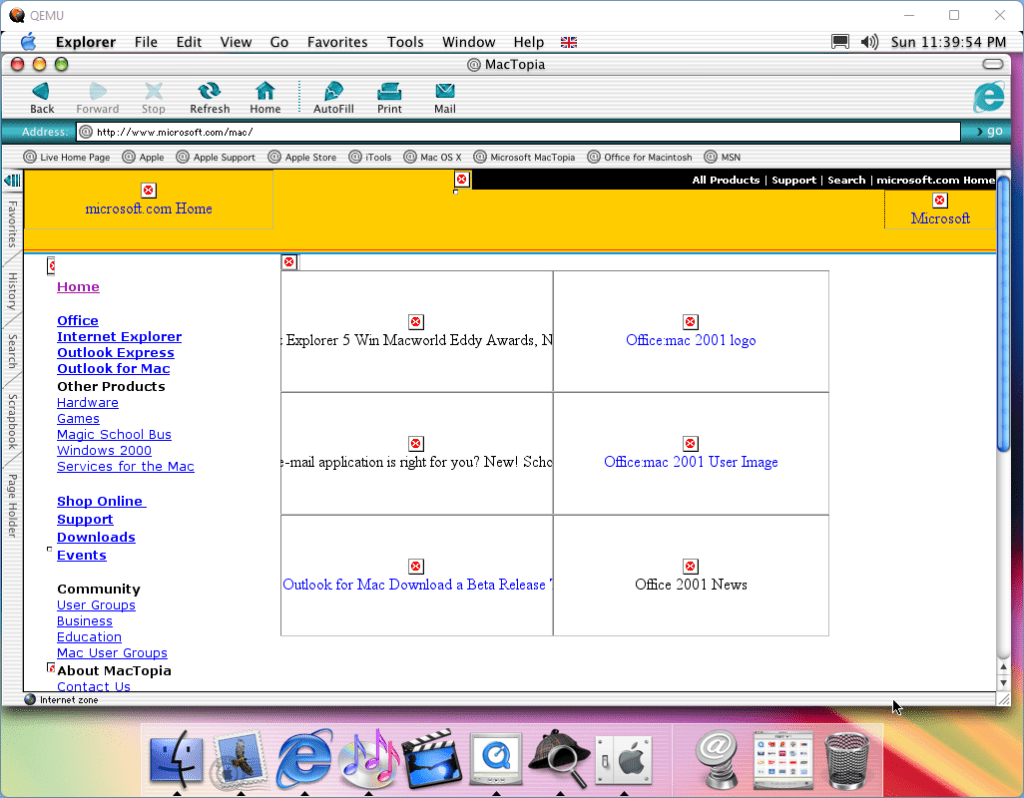The width and height of the screenshot is (1024, 798).
Task: Click the go button beside address bar
Action: pyautogui.click(x=987, y=131)
